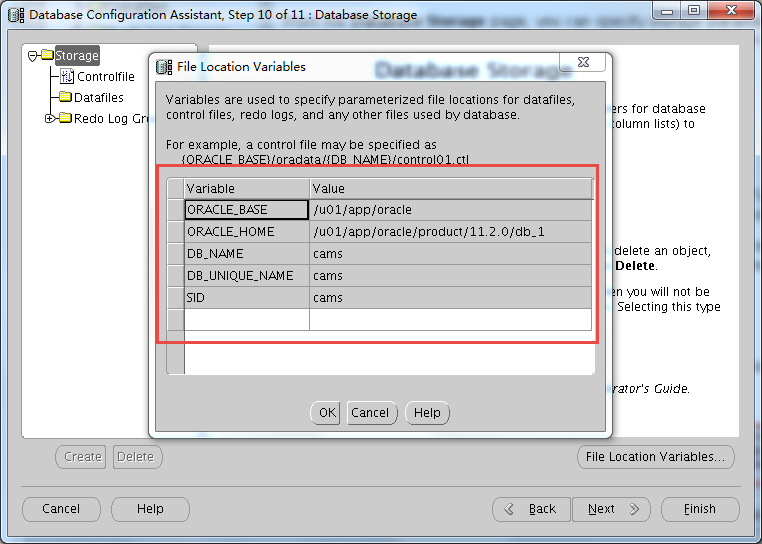762x544 pixels.
Task: Open Help in File Location Variables dialog
Action: 427,413
